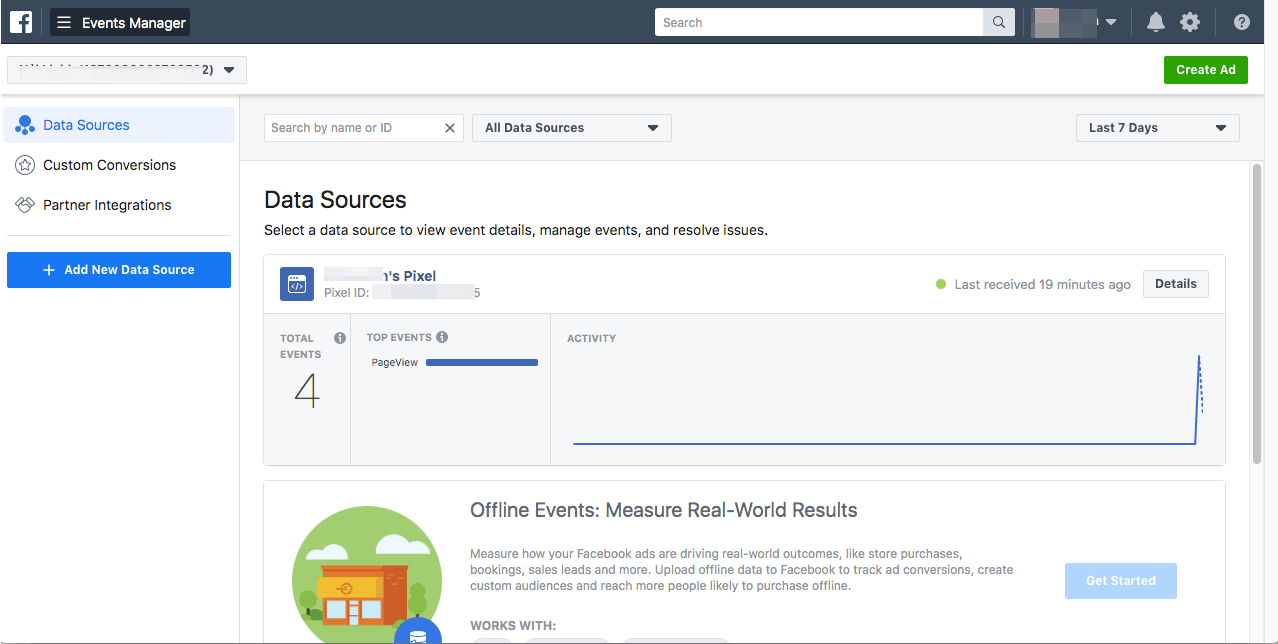Click the Partner Integrations handshake icon

click(25, 205)
